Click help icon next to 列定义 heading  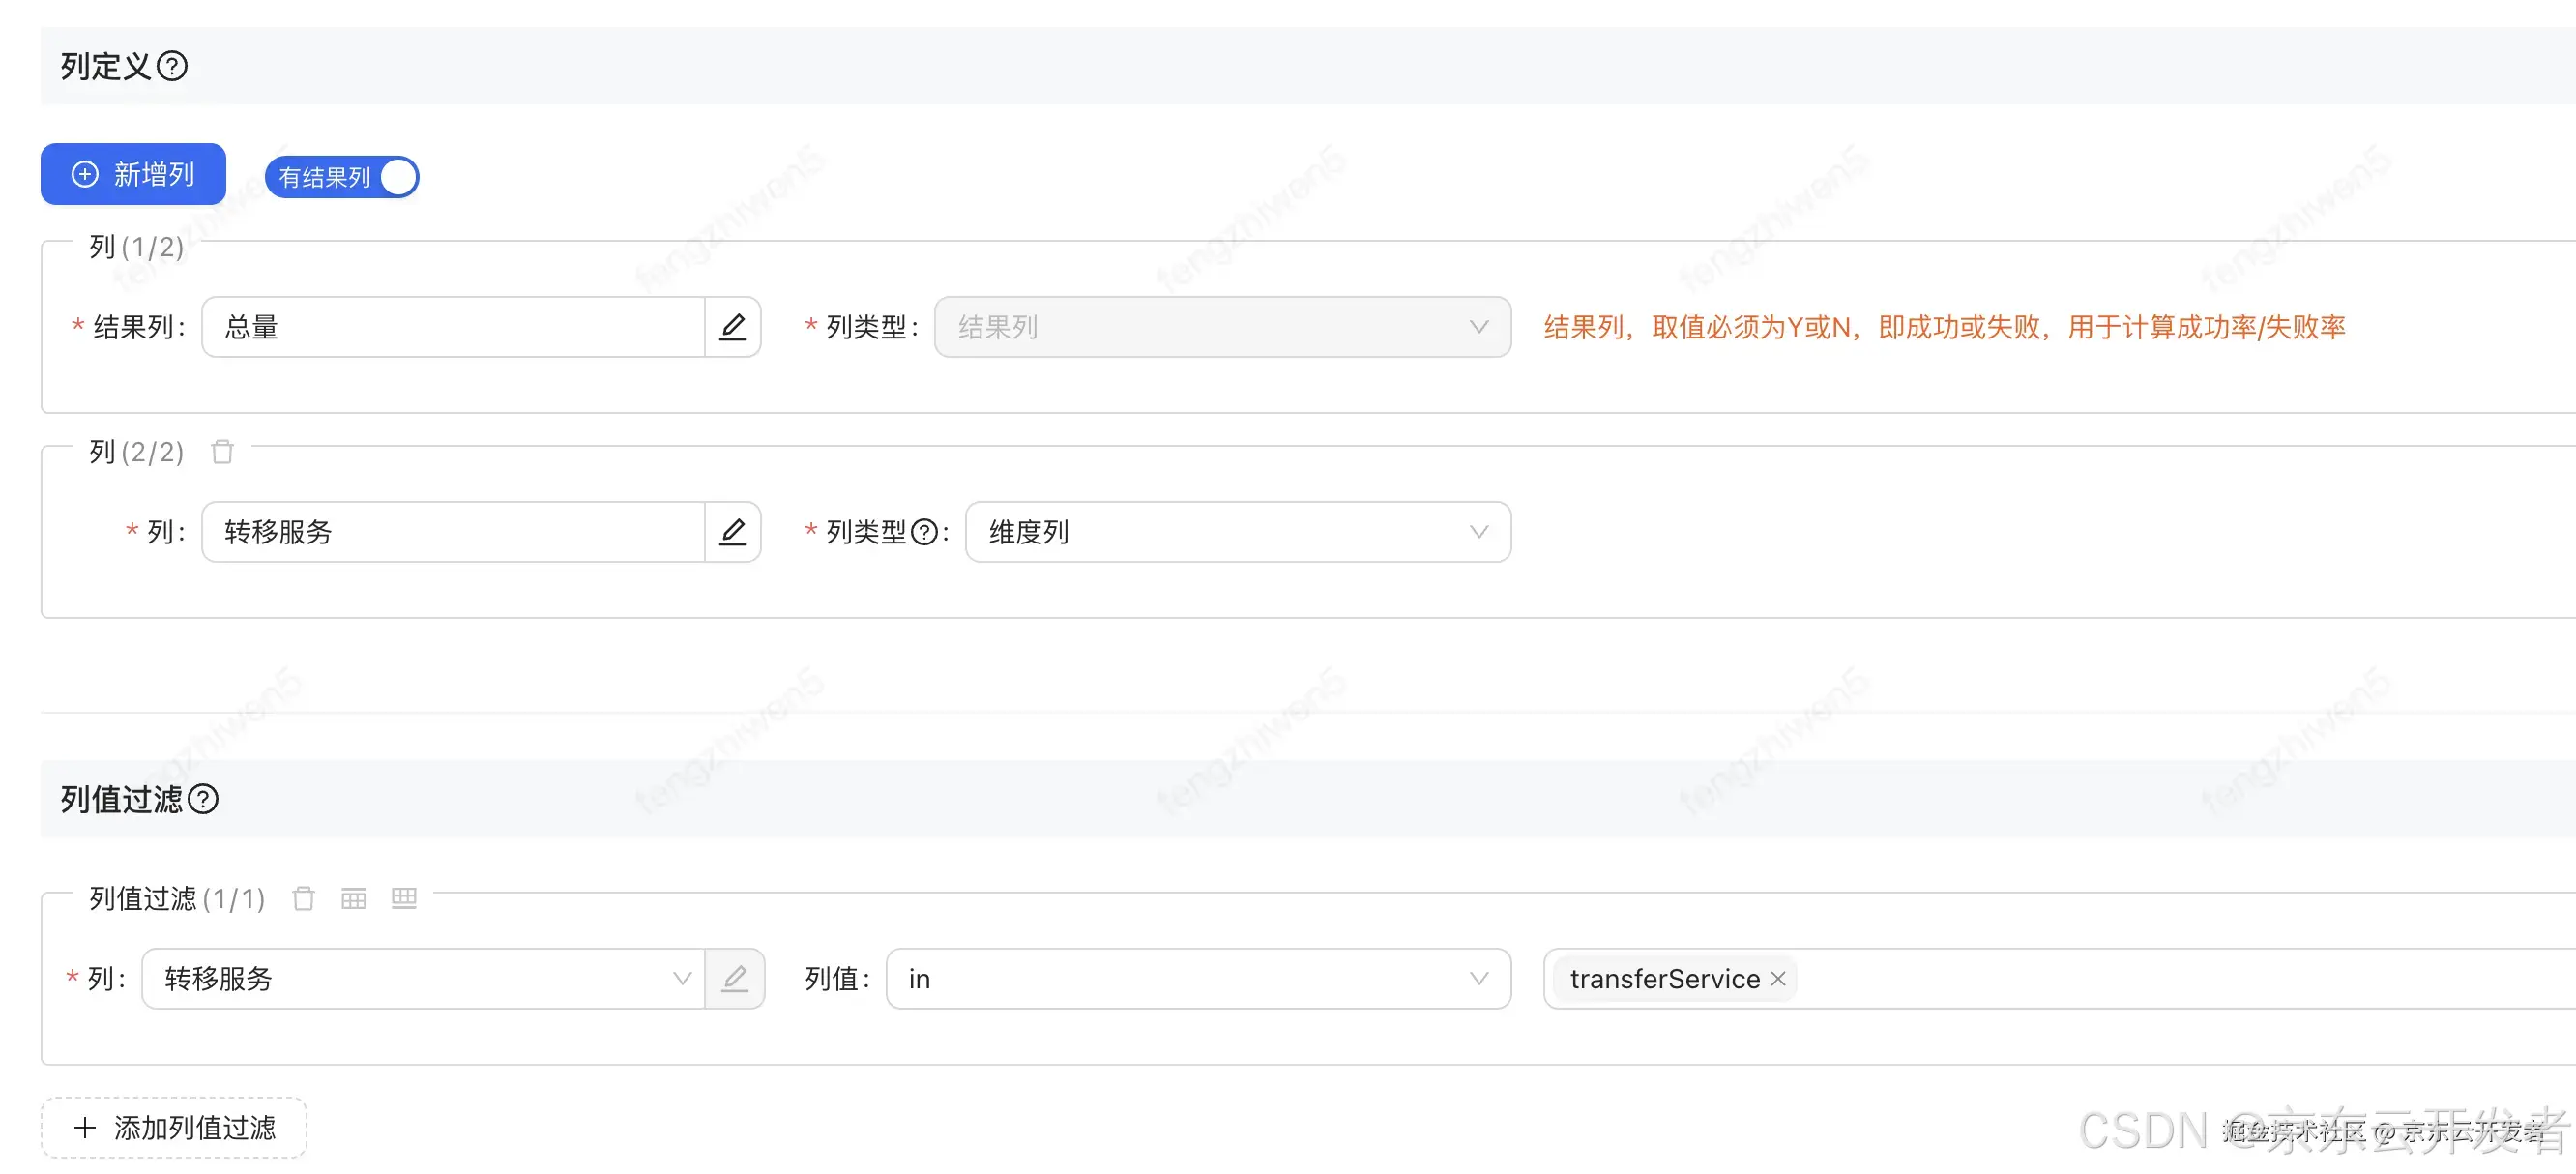click(172, 66)
